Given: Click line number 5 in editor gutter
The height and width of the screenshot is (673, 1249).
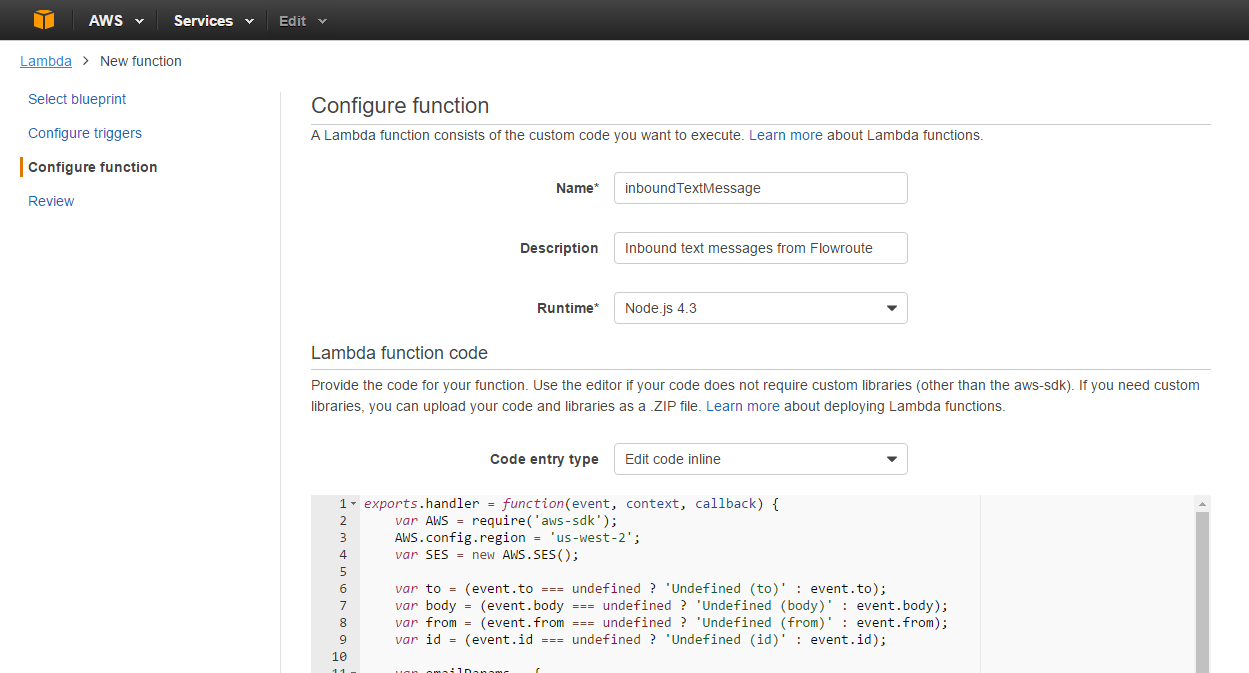Looking at the screenshot, I should click(x=342, y=571).
